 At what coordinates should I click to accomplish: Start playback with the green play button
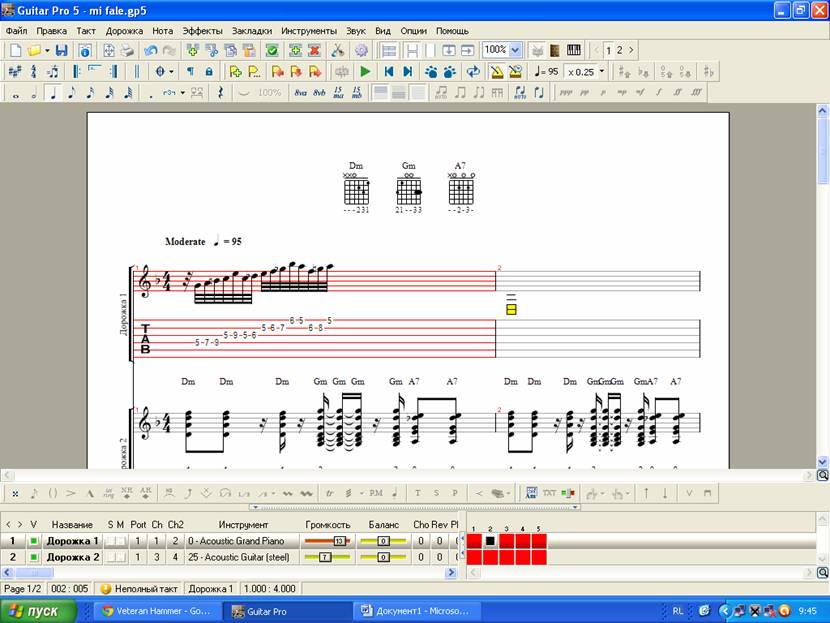365,71
